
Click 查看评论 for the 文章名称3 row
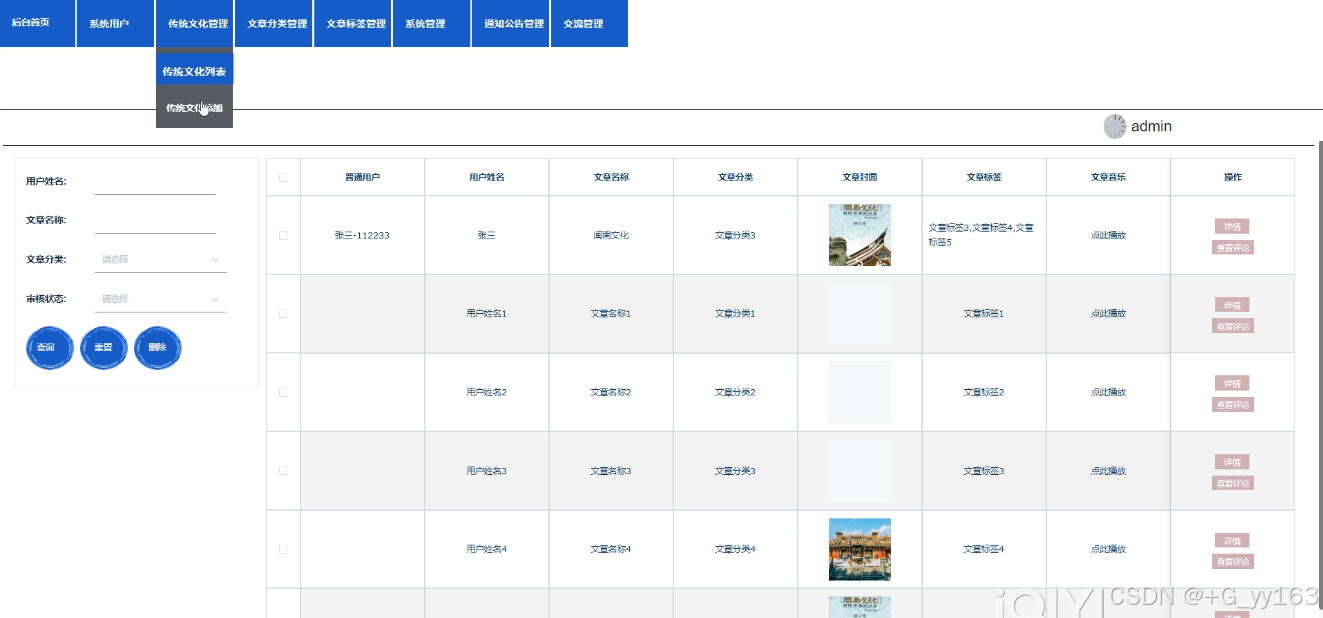coord(1232,483)
